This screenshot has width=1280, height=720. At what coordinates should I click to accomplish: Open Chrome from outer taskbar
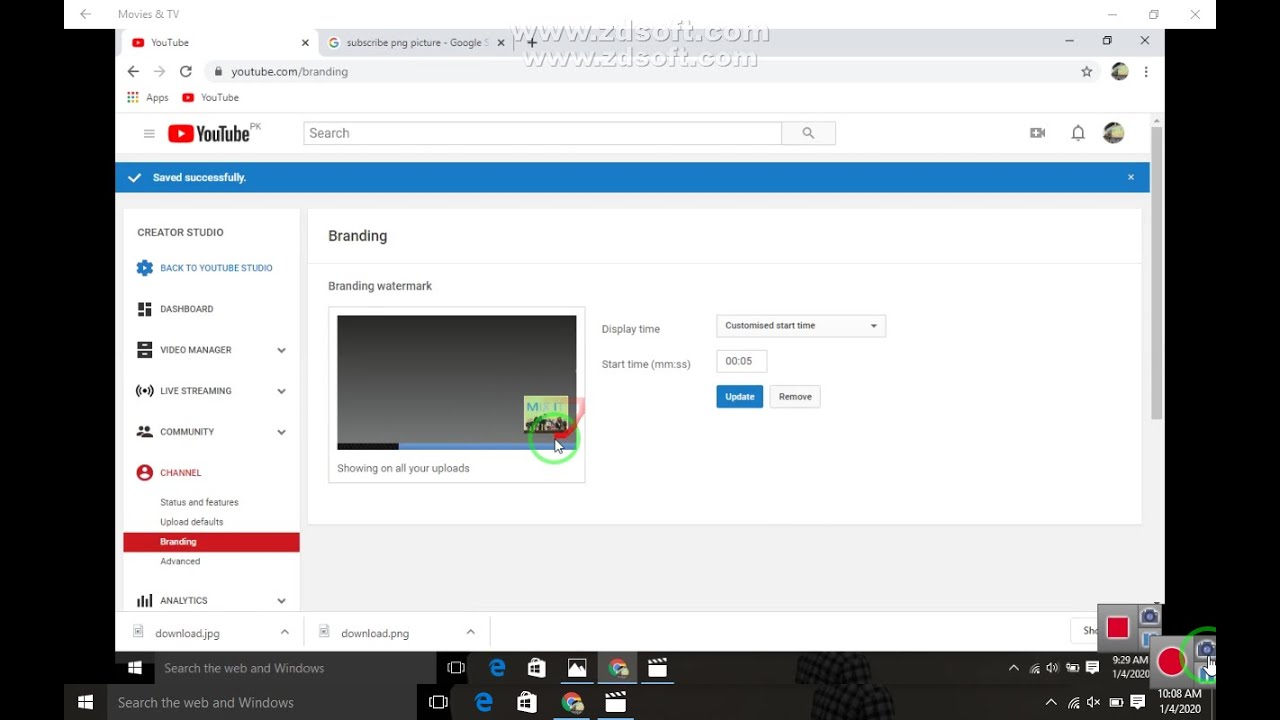pyautogui.click(x=572, y=703)
